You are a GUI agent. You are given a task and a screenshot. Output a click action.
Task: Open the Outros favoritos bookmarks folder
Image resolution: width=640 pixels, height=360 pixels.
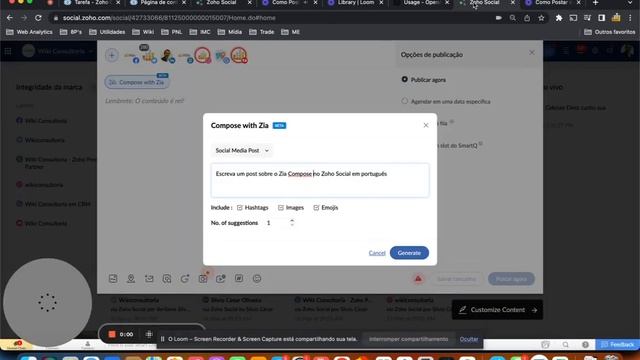pyautogui.click(x=609, y=32)
